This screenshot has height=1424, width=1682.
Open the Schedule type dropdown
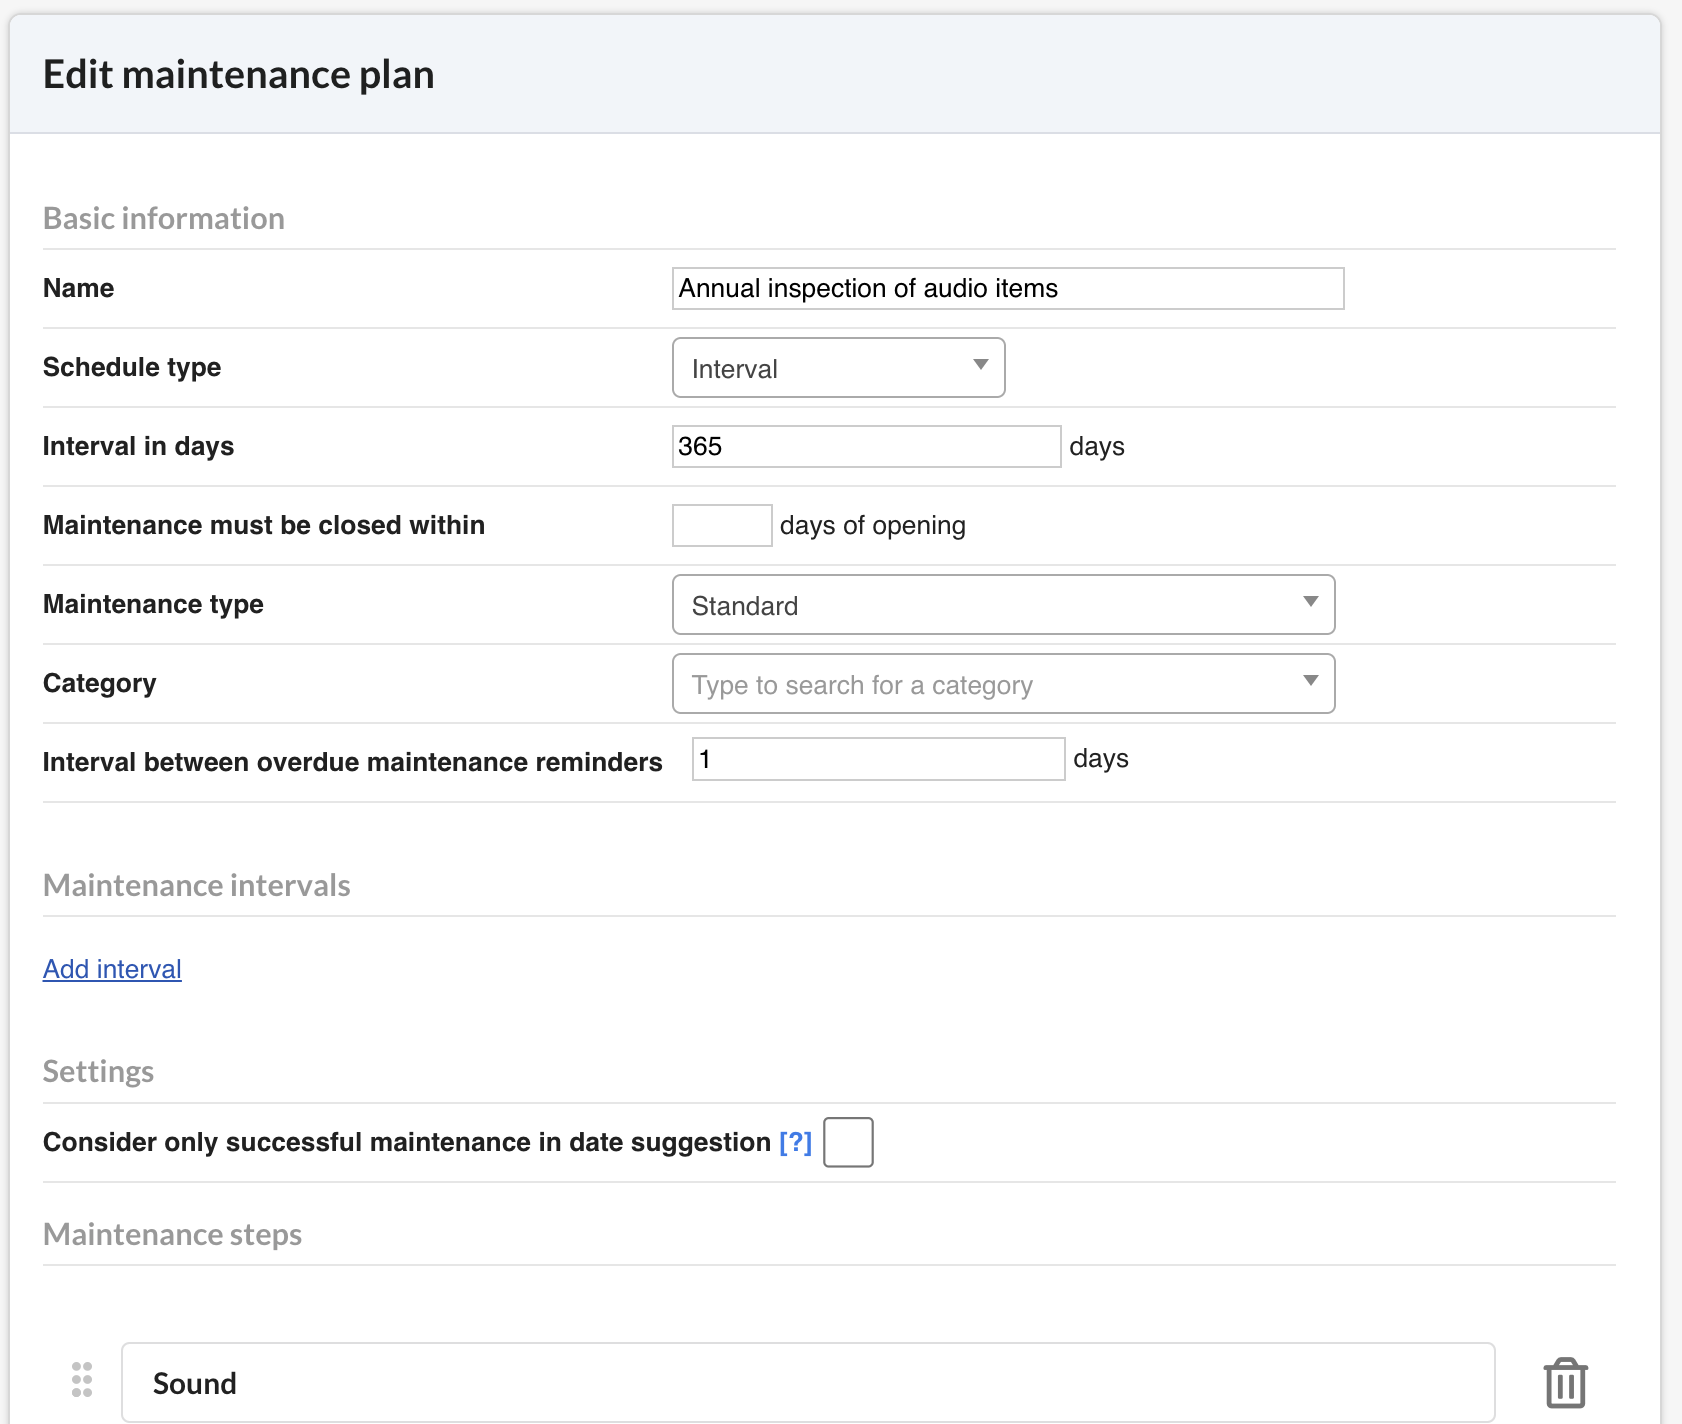[838, 368]
